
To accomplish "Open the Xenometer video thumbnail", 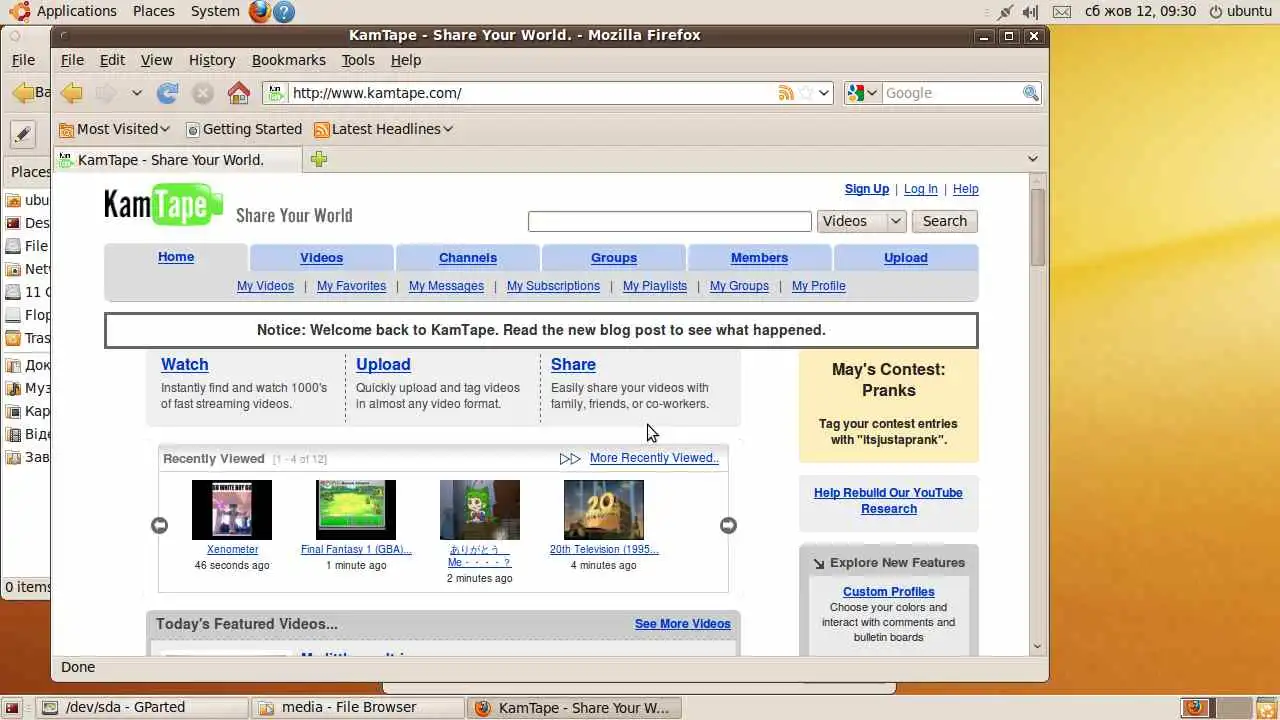I will click(232, 510).
